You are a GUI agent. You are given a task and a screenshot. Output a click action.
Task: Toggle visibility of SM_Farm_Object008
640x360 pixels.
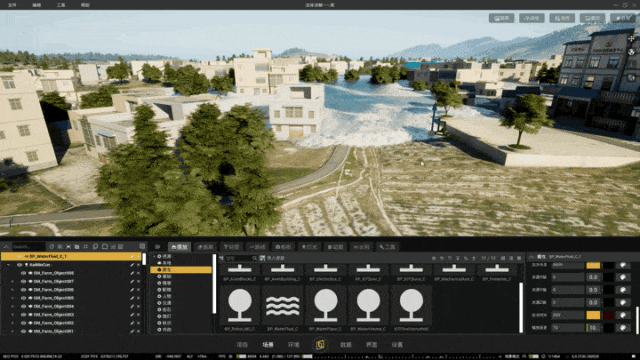pyautogui.click(x=23, y=273)
